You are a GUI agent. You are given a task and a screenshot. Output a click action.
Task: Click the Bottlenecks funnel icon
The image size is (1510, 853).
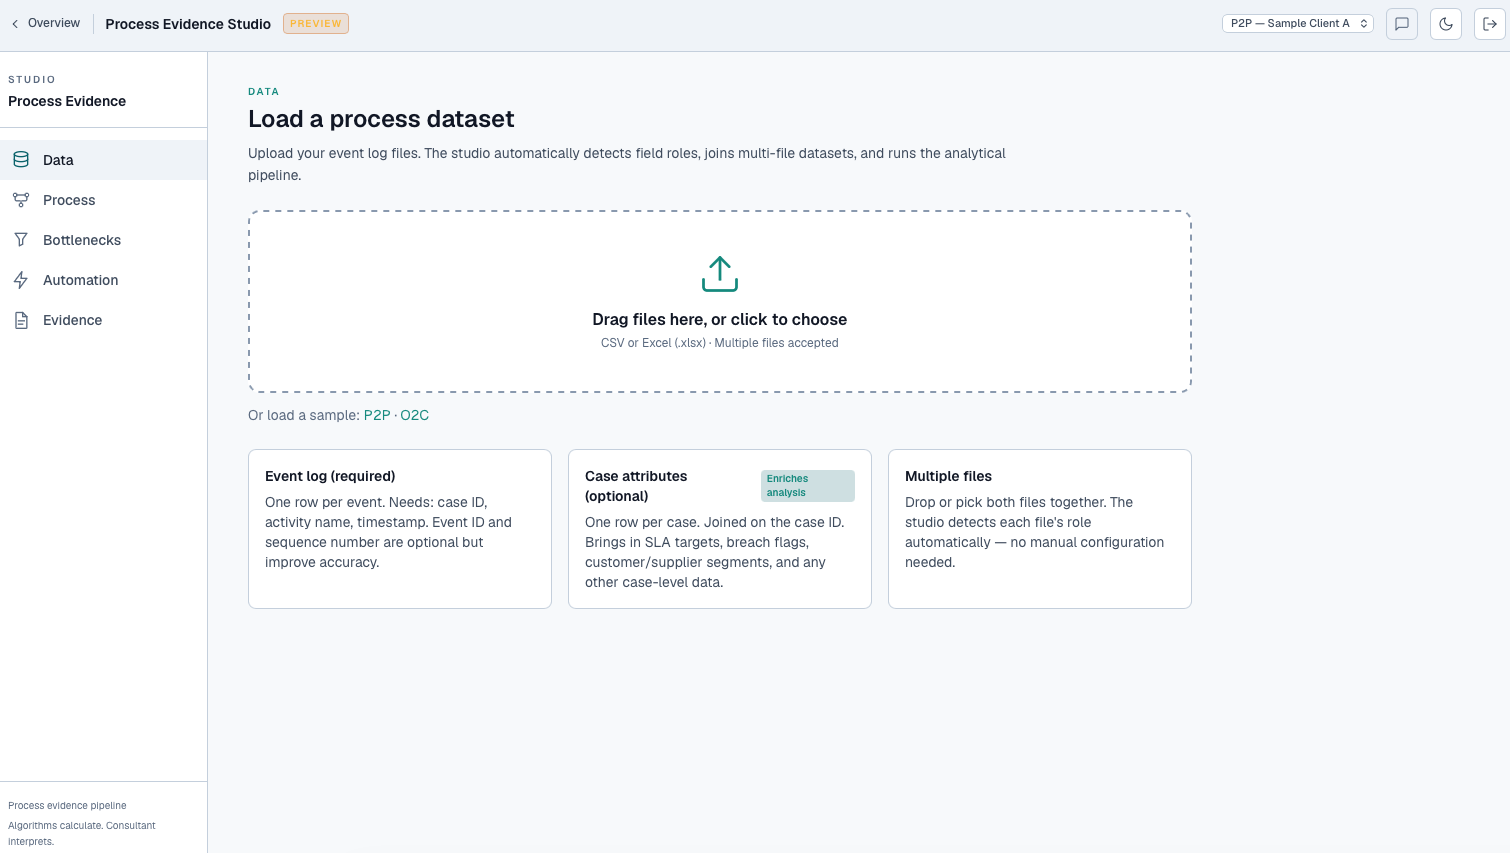(x=21, y=240)
